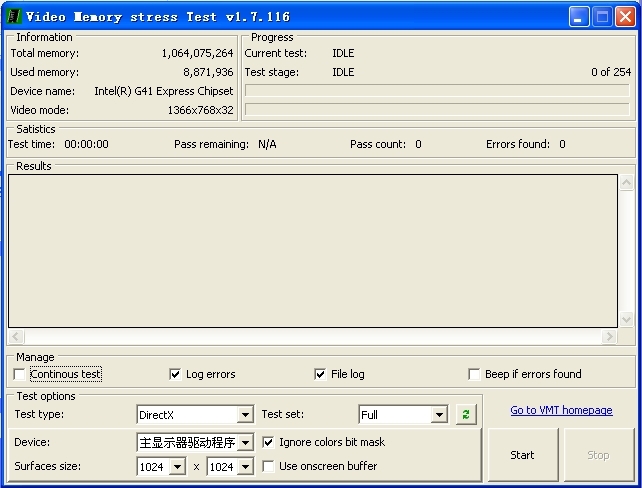Disable Ignore colors bit mask
Image resolution: width=642 pixels, height=488 pixels.
268,442
